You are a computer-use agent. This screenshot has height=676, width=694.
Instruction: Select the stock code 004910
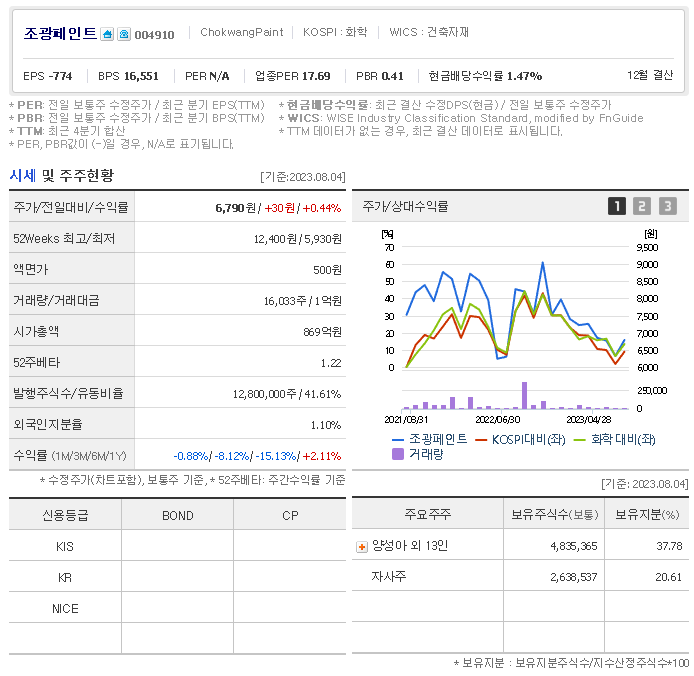tap(154, 35)
